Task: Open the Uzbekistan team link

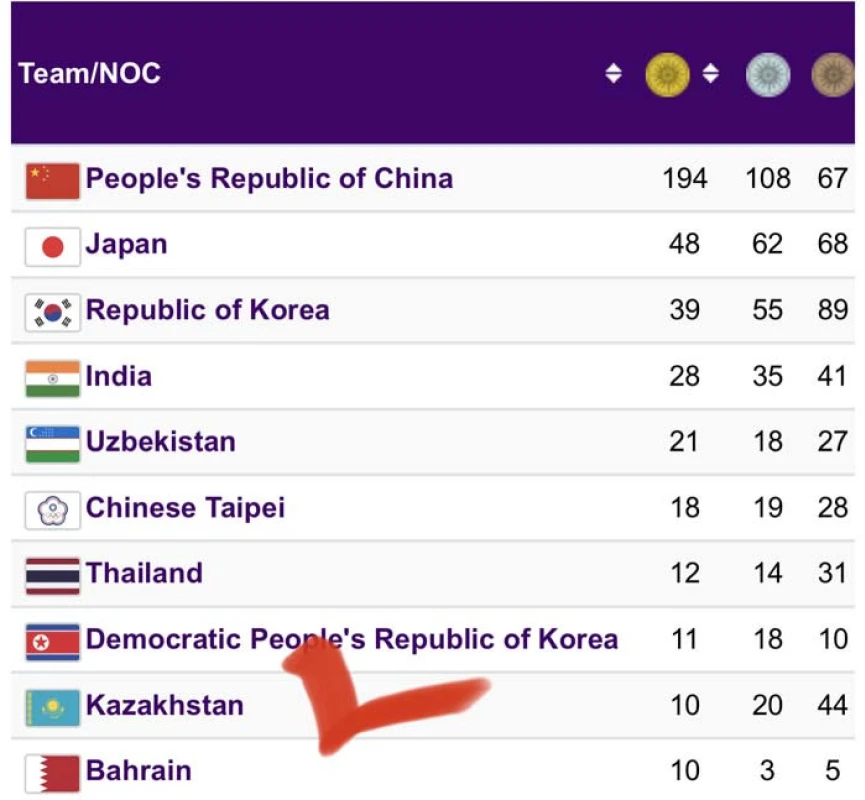Action: [x=160, y=442]
